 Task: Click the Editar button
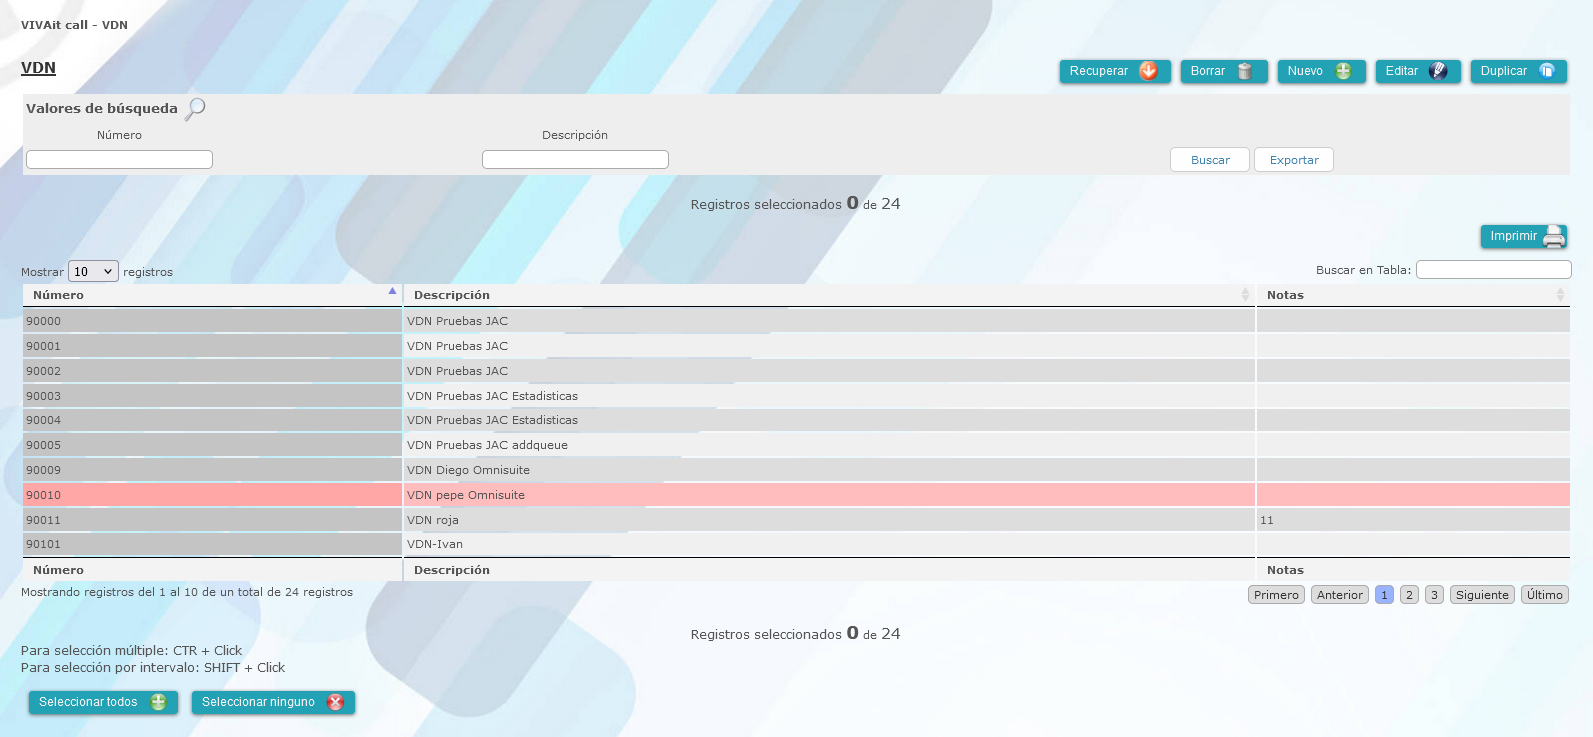(x=1418, y=71)
